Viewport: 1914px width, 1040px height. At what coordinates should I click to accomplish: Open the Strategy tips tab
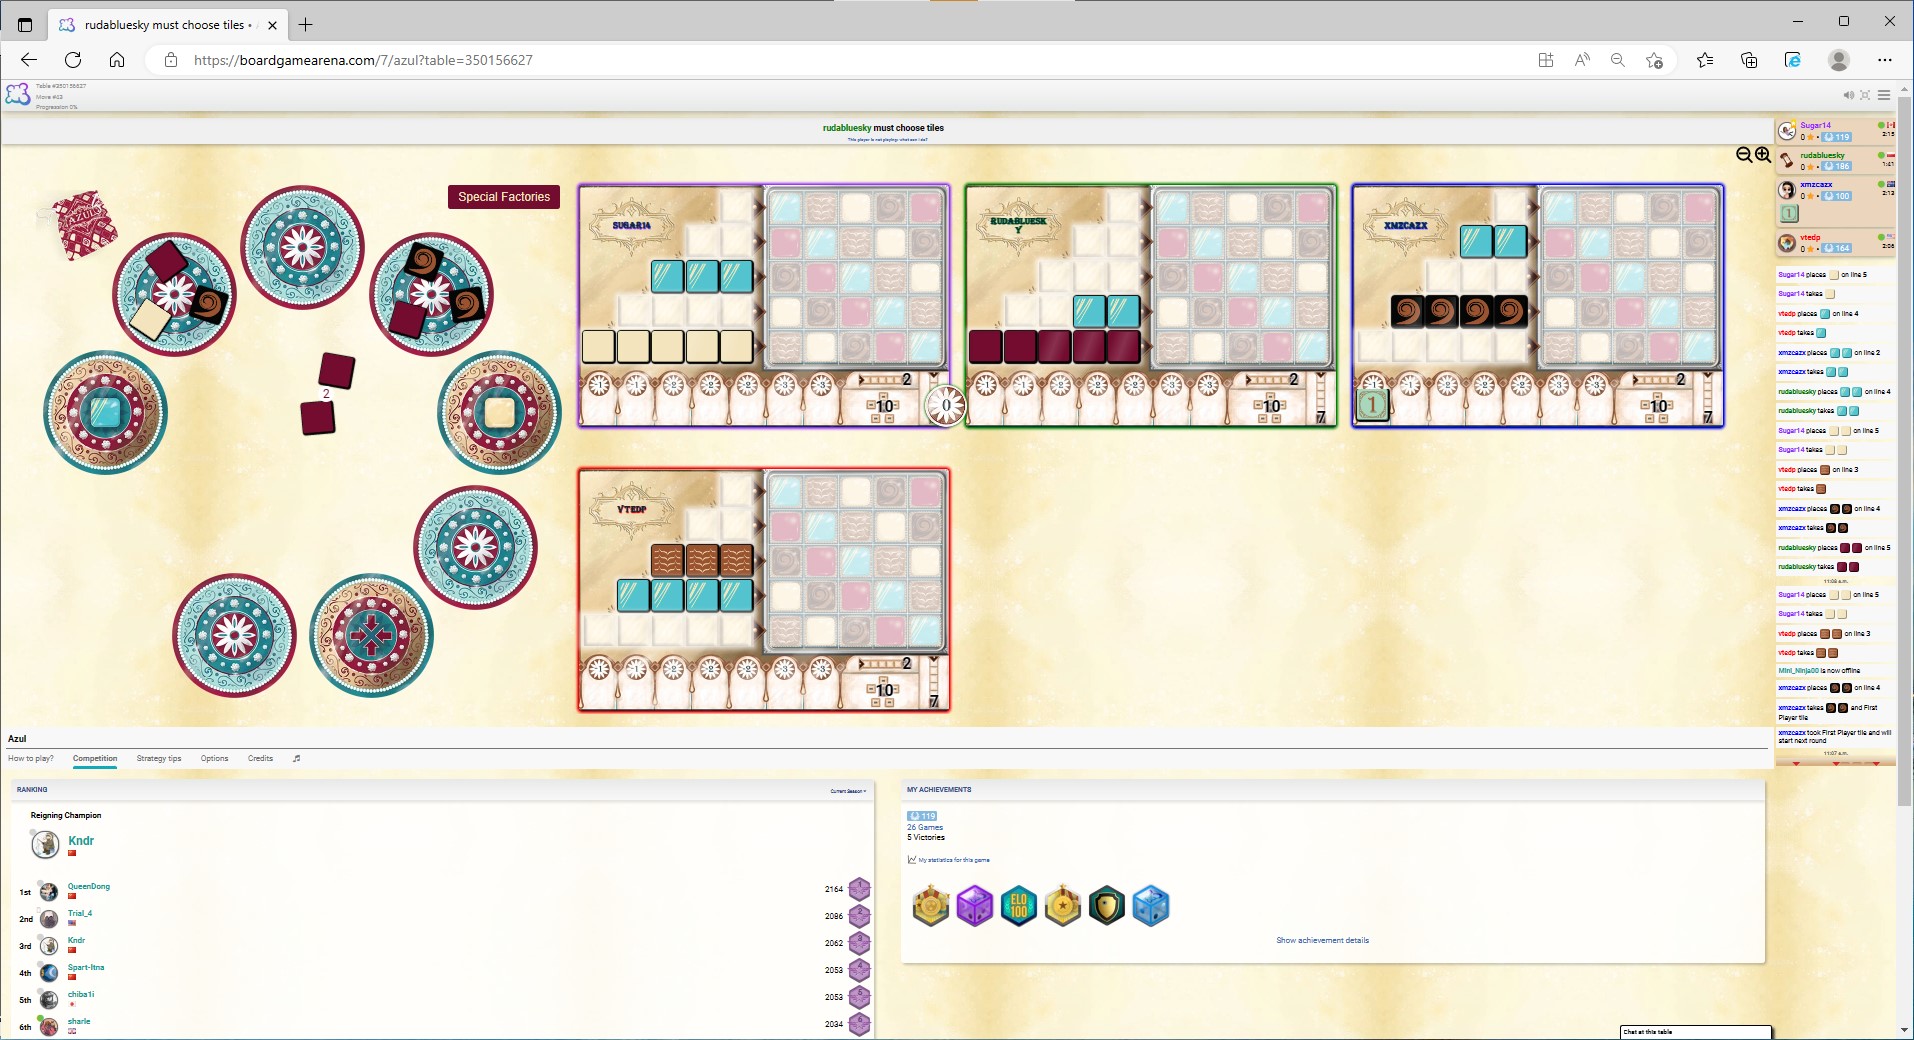(159, 758)
